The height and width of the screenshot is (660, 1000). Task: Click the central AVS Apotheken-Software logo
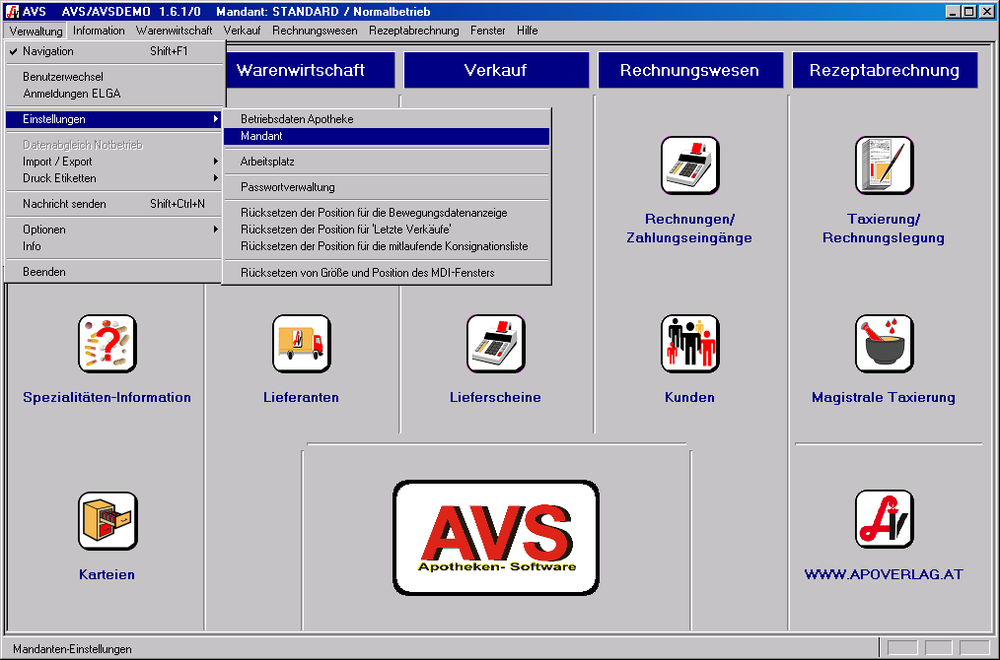[x=495, y=539]
